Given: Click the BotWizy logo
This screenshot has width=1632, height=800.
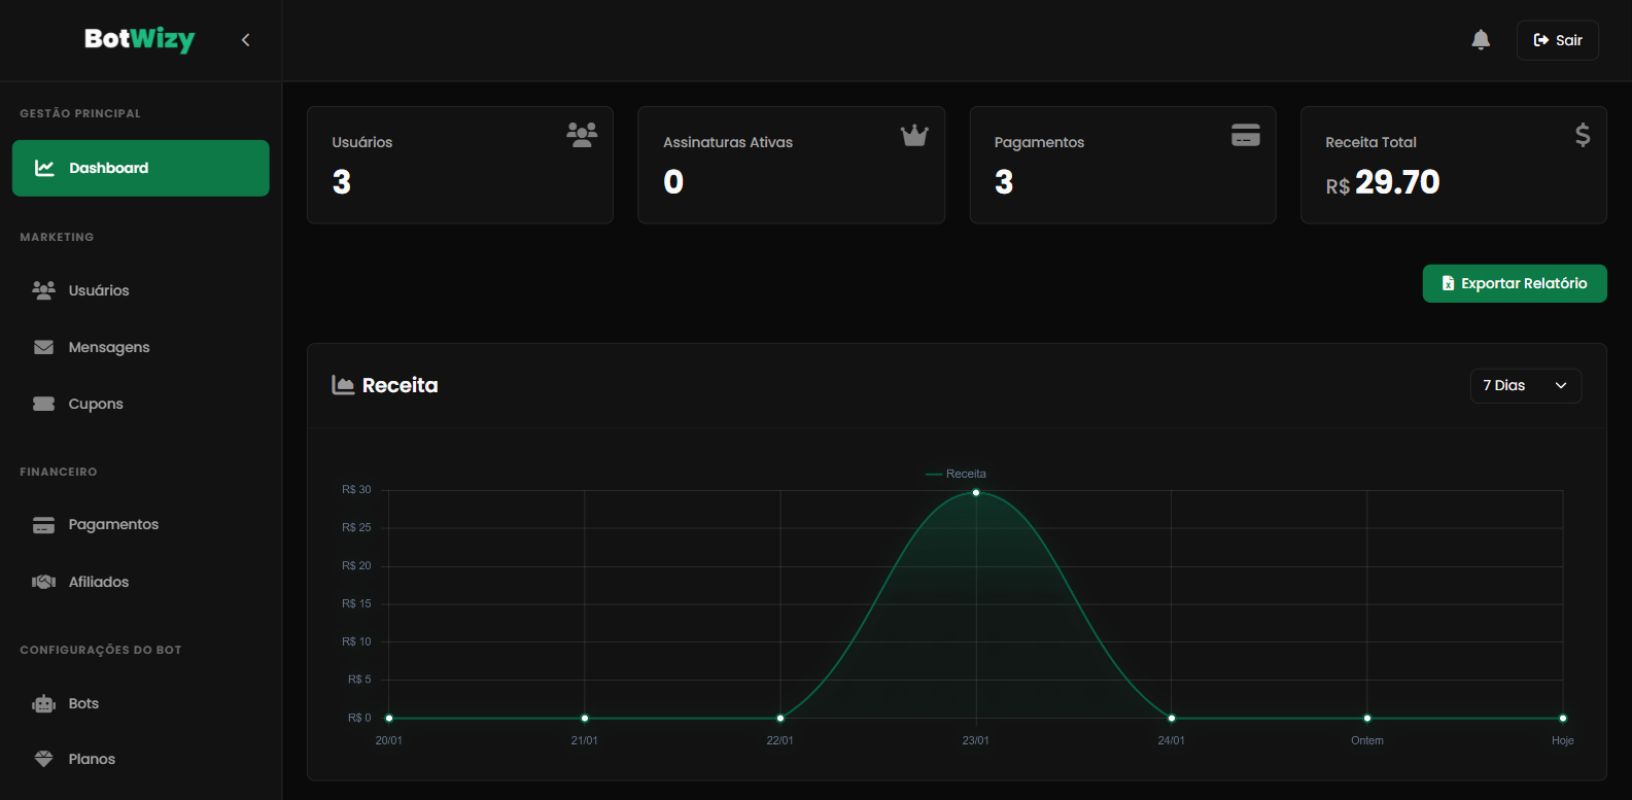Looking at the screenshot, I should point(139,39).
